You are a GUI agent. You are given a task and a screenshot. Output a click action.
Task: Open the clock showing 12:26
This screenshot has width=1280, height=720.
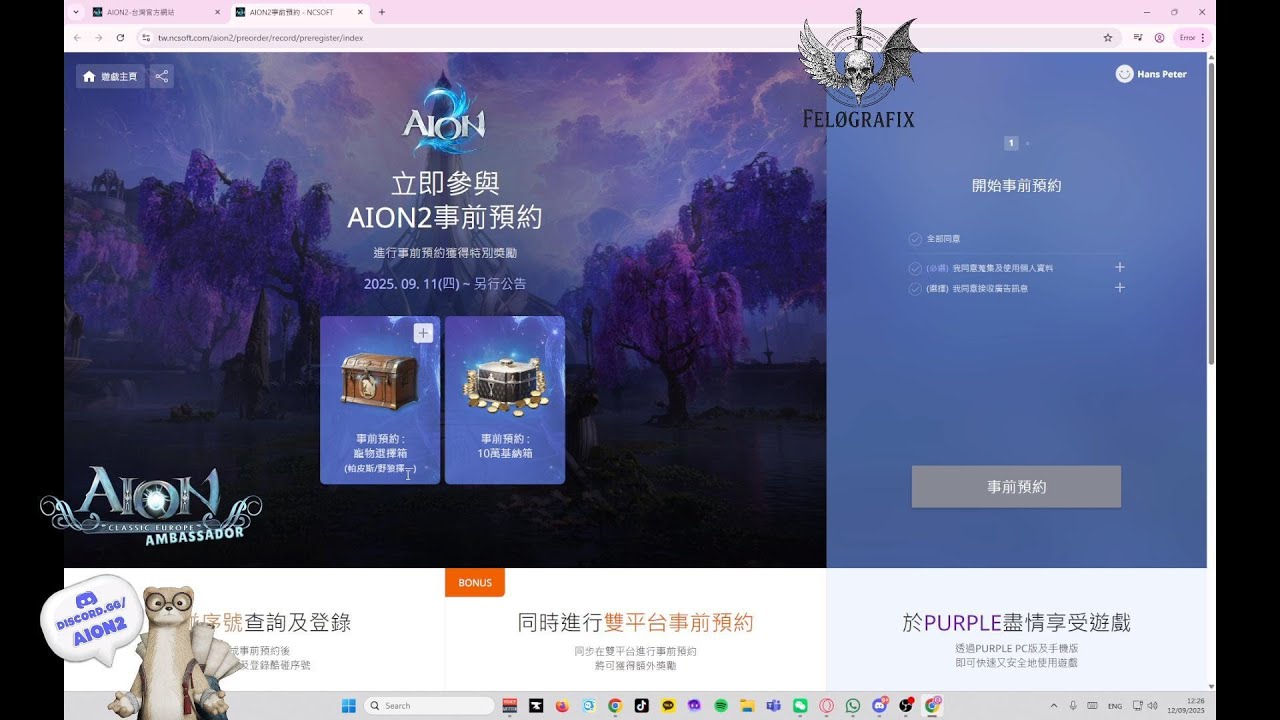pos(1188,706)
